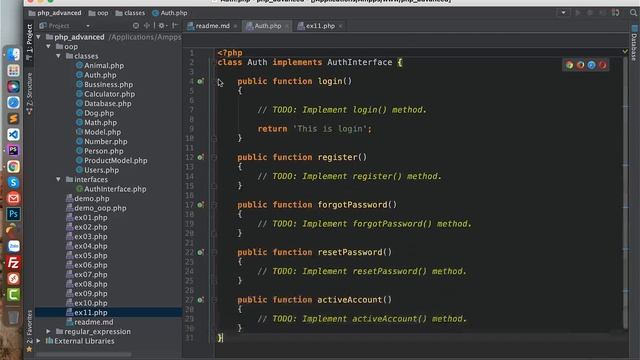Image resolution: width=640 pixels, height=360 pixels.
Task: Click AuthInterface in the class declaration
Action: (x=360, y=62)
